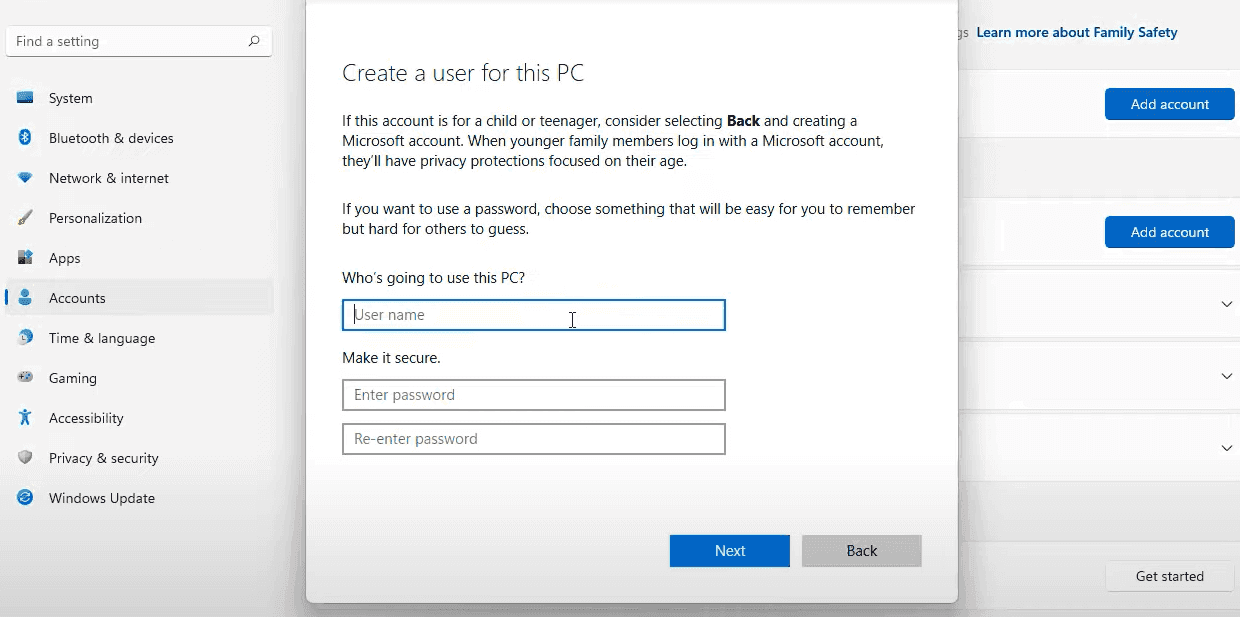Click the Find a setting search box
Viewport: 1240px width, 617px height.
coord(139,41)
